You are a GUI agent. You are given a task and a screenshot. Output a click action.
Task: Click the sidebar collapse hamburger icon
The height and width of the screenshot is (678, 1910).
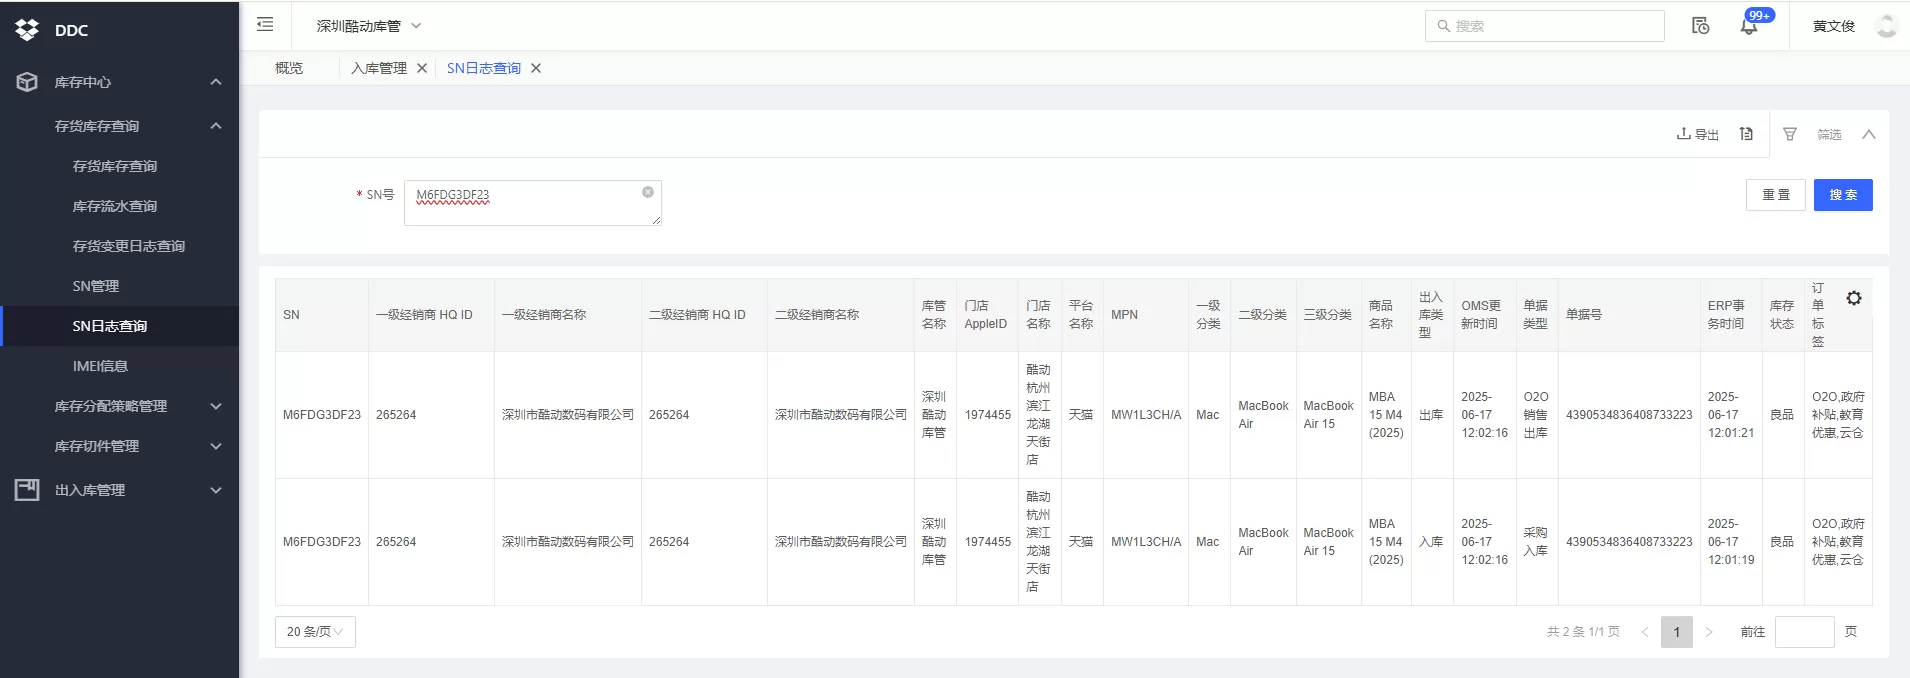265,25
